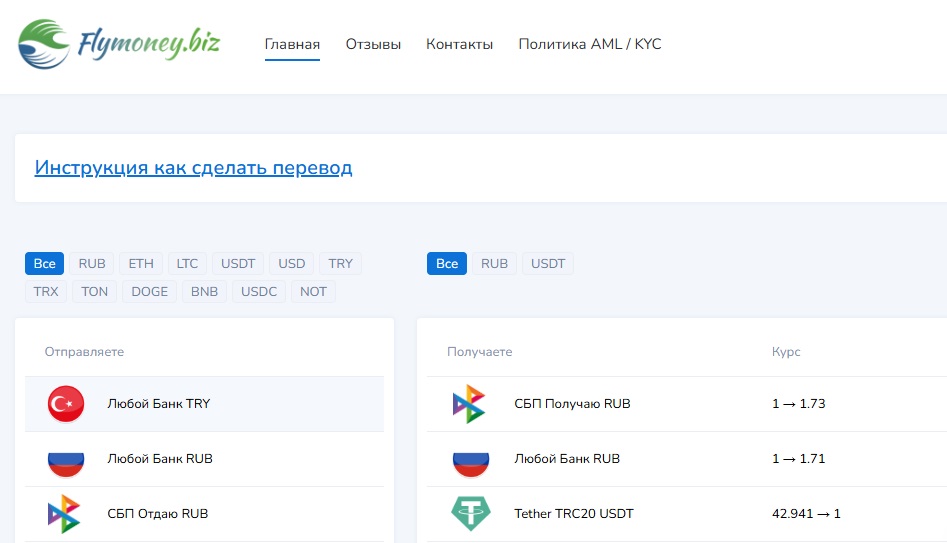Select the Все filter in the receive column
The width and height of the screenshot is (947, 543).
(447, 263)
